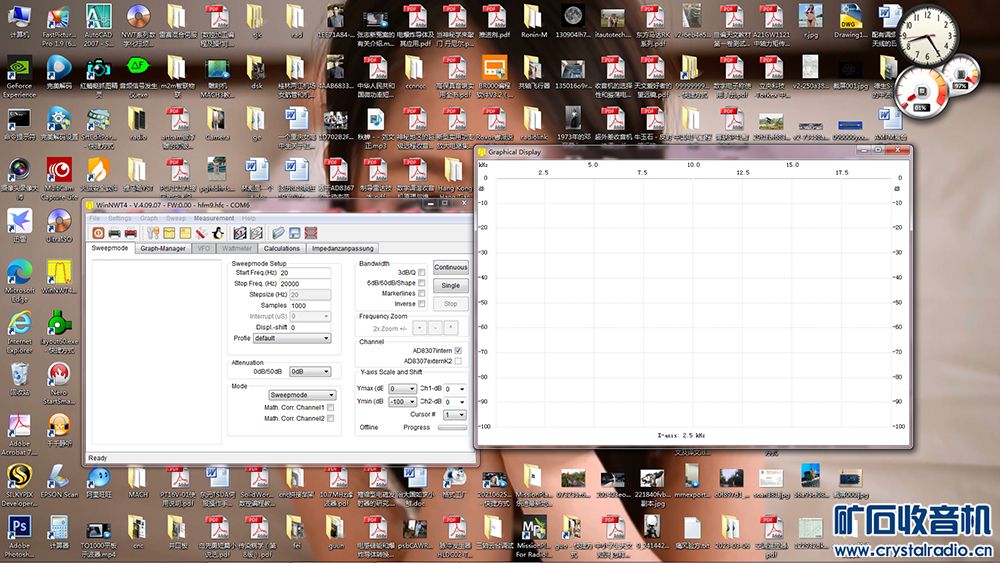Click the Continuous sweep button
The width and height of the screenshot is (1000, 563).
coord(450,268)
